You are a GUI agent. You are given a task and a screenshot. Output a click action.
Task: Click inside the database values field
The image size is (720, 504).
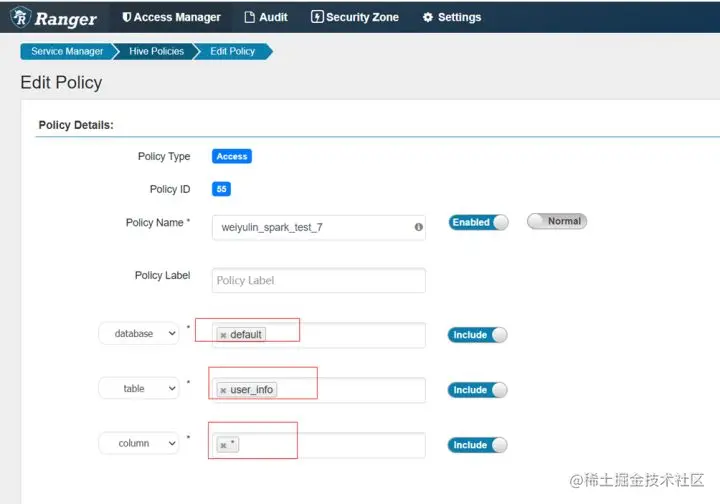(319, 335)
